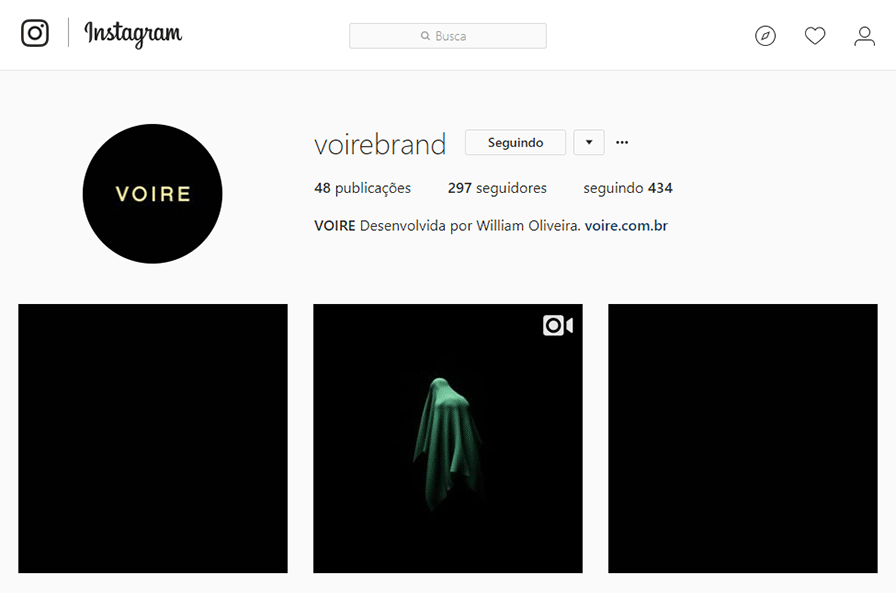This screenshot has height=593, width=896.
Task: Click the 48 publicações count
Action: click(362, 188)
